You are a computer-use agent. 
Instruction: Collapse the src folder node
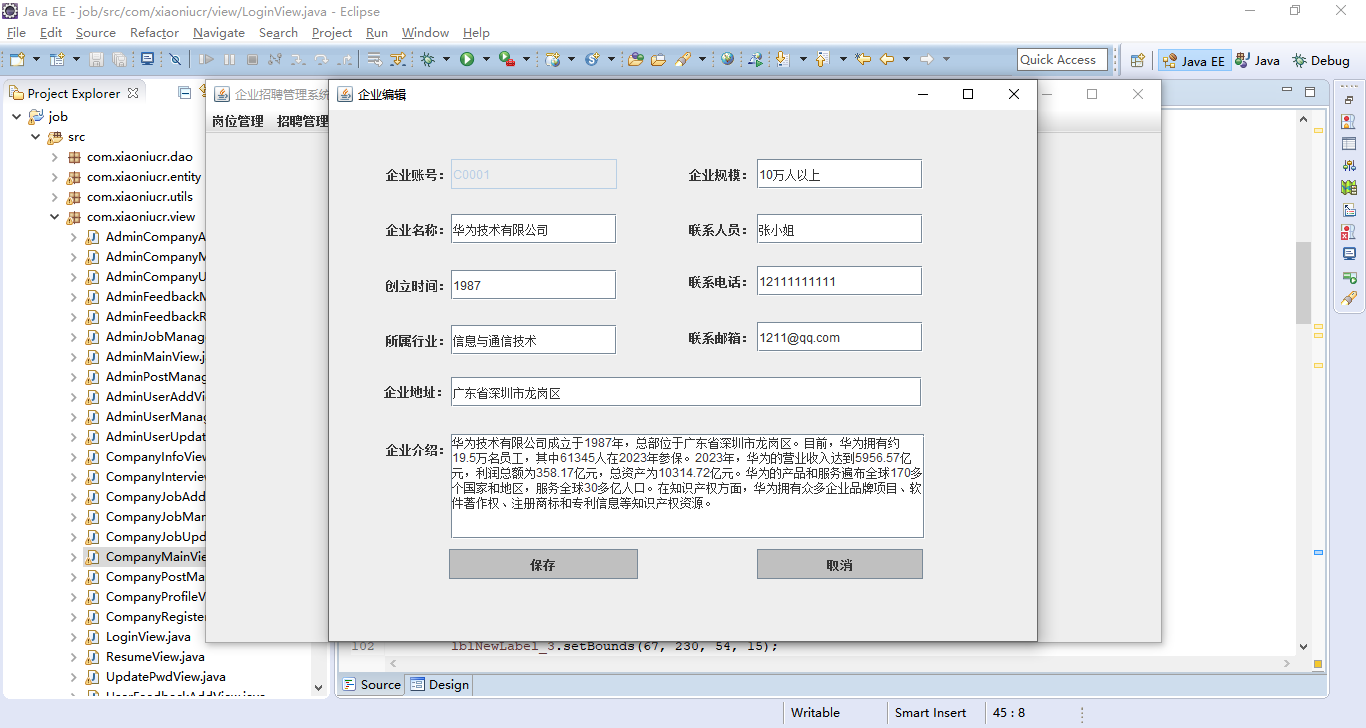click(36, 136)
